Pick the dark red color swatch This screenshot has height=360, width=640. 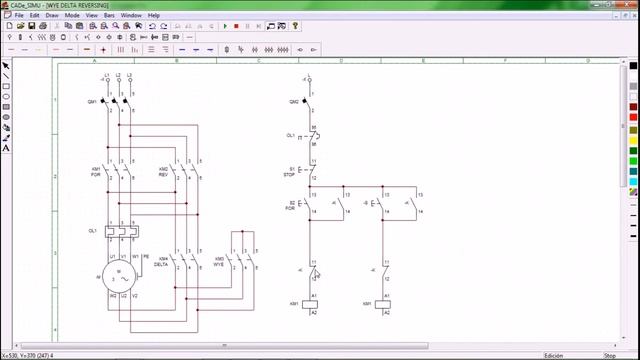tap(633, 107)
